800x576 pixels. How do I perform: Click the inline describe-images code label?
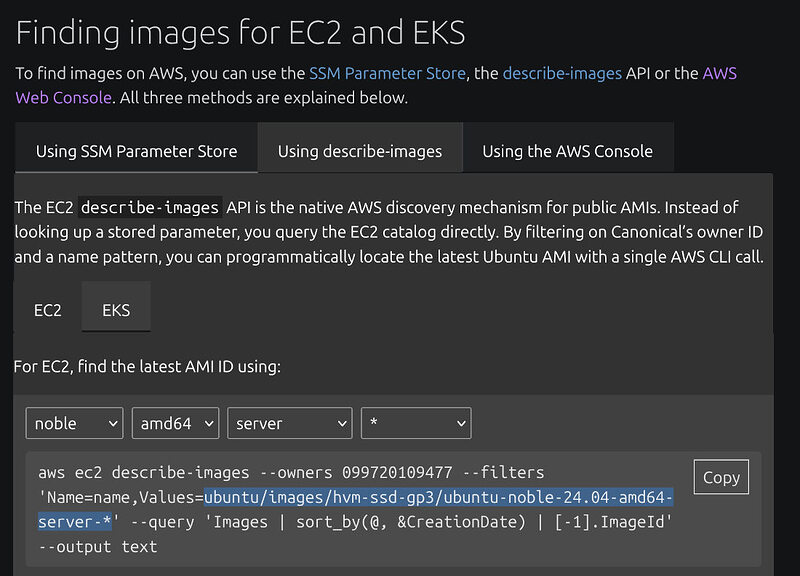(x=149, y=207)
